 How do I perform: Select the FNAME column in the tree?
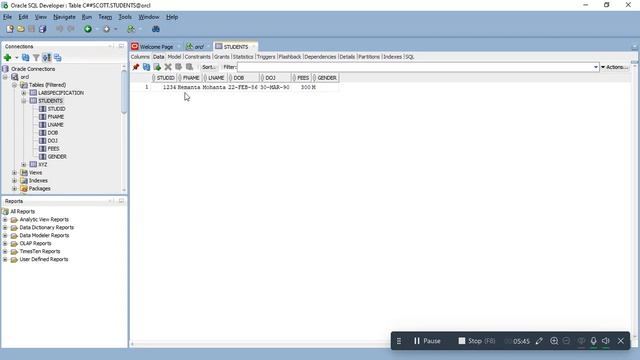[56, 117]
